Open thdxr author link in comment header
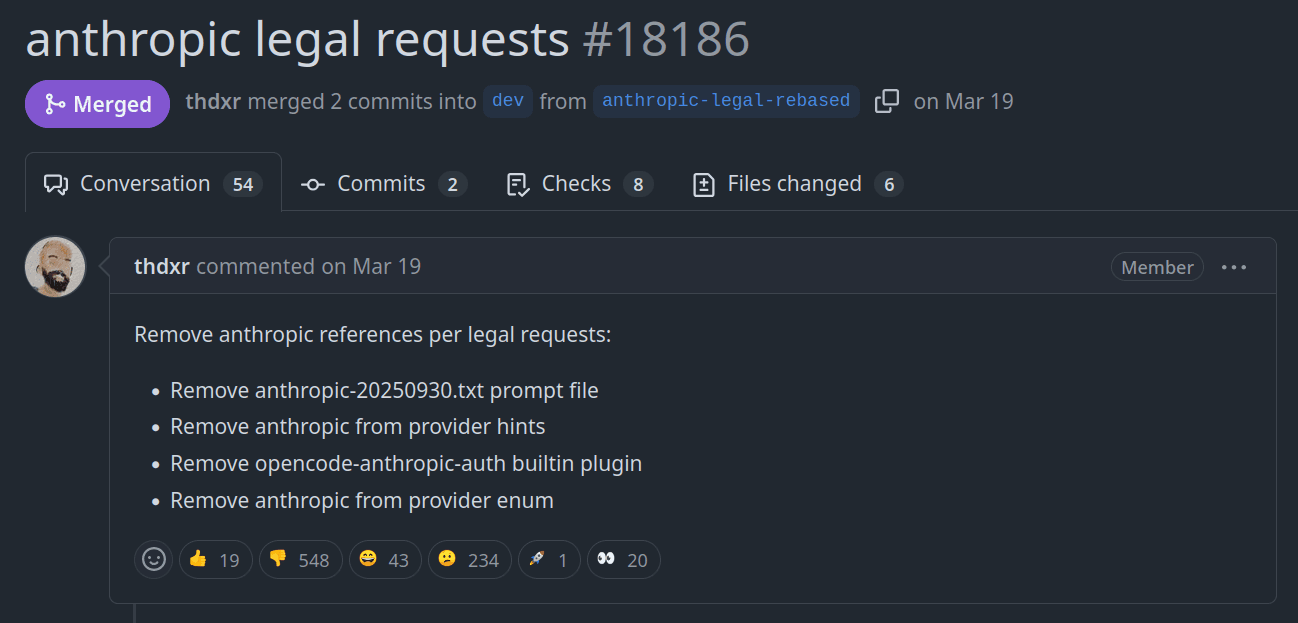The width and height of the screenshot is (1298, 623). (162, 266)
